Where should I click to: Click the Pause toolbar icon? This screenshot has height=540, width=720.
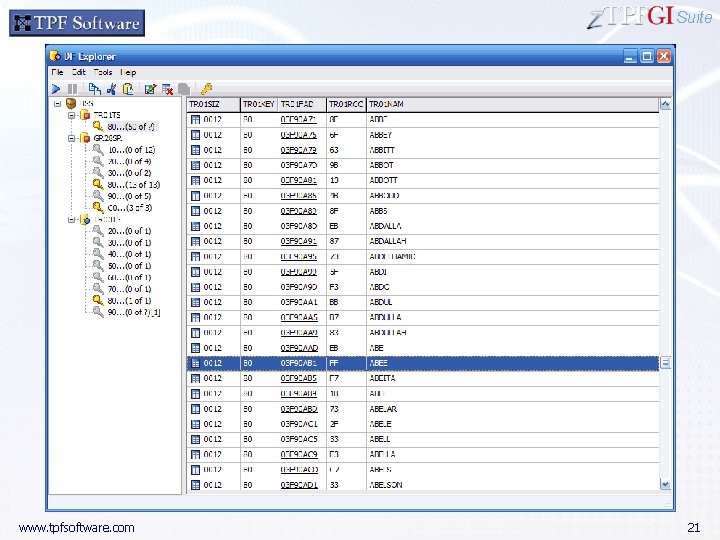coord(73,89)
